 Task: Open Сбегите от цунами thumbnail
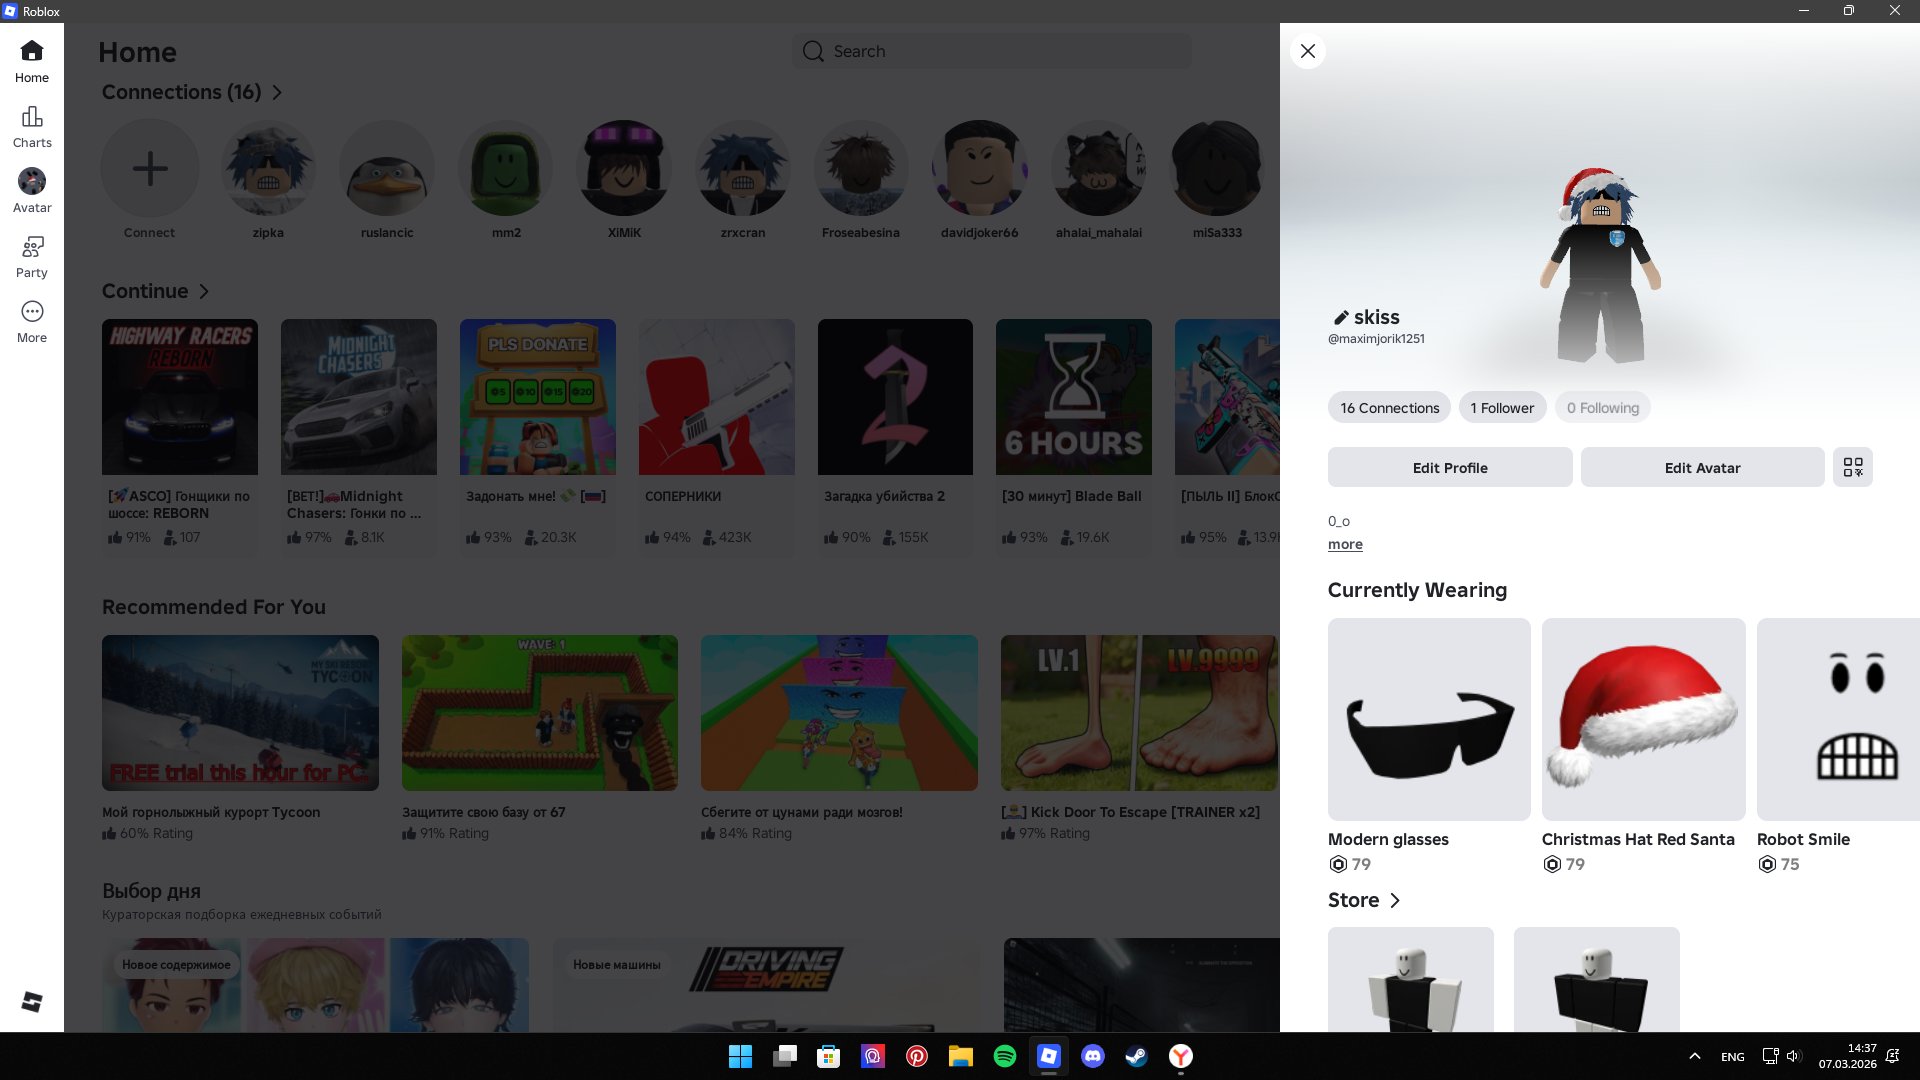tap(839, 713)
